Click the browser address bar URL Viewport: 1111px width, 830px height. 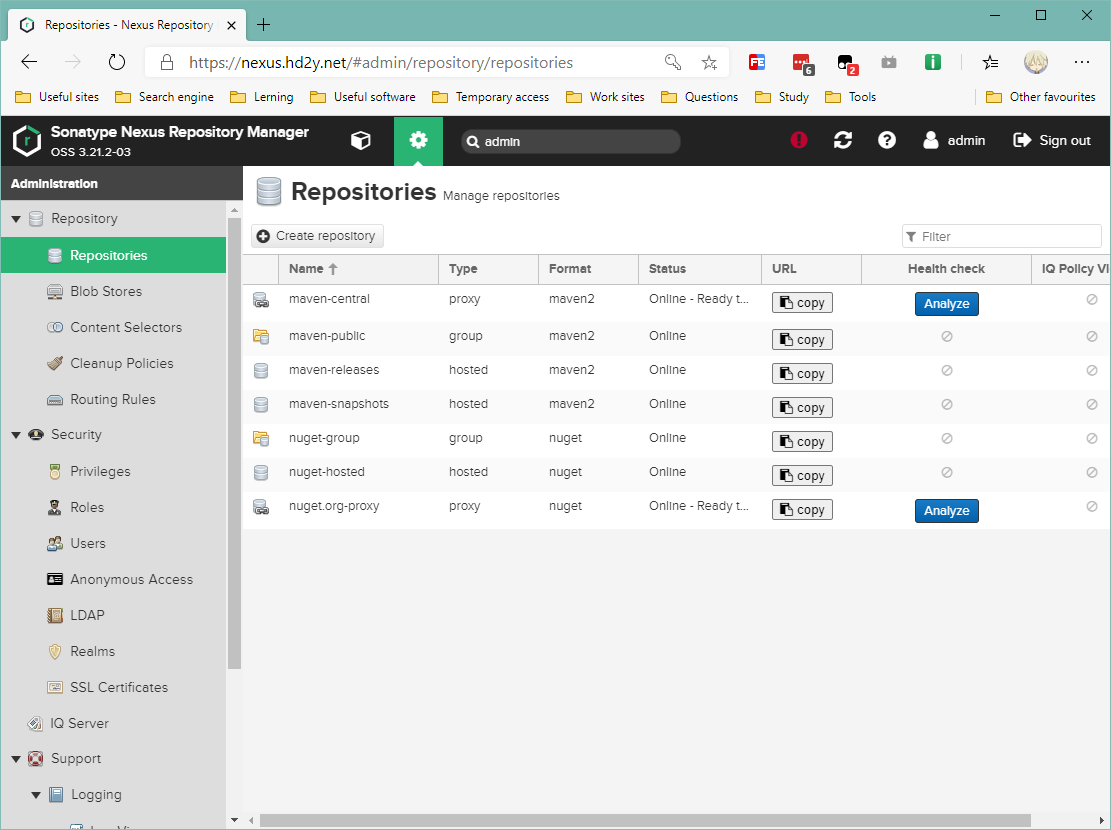380,62
